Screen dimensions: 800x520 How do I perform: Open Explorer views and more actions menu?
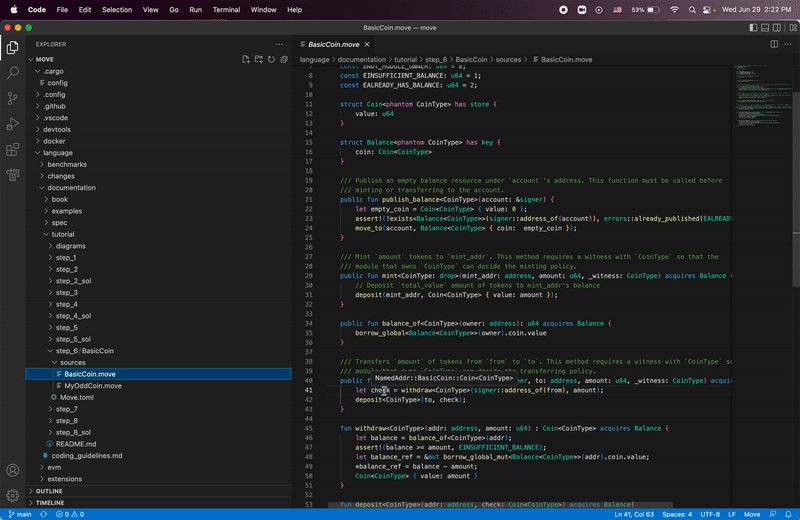(279, 44)
